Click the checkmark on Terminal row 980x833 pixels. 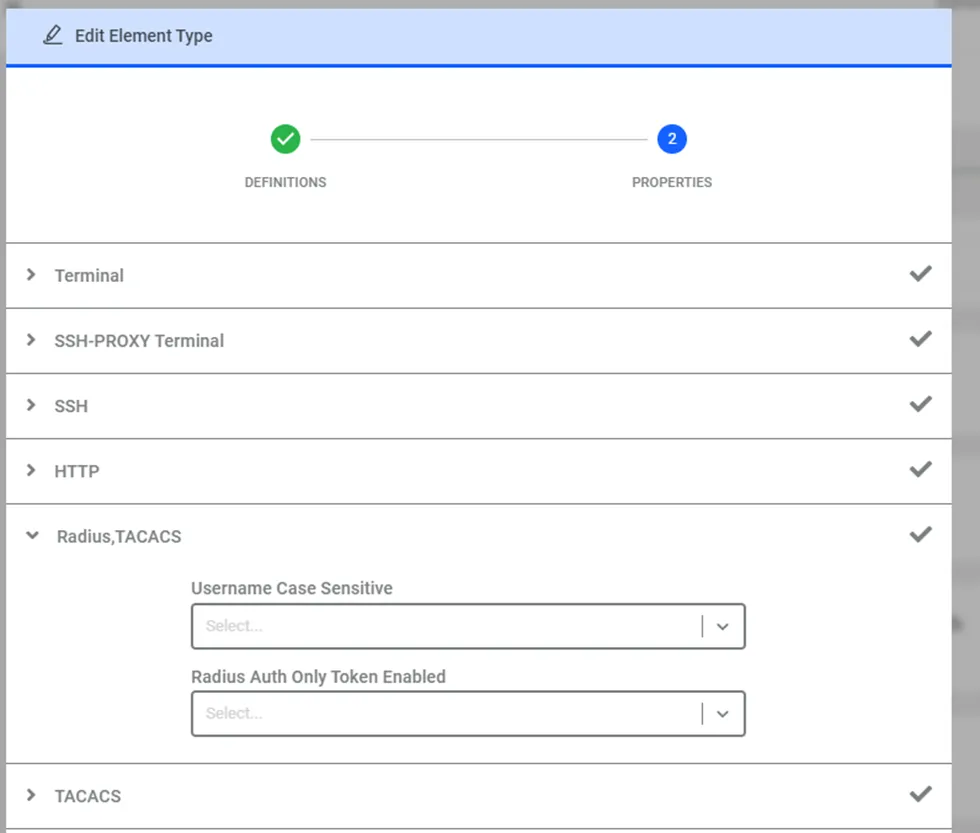[920, 274]
